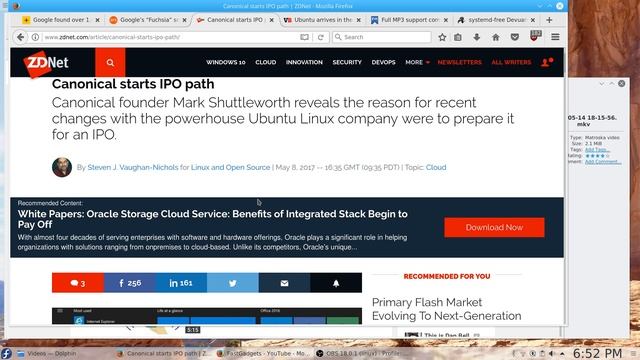The image size is (640, 360).
Task: Open the ZDNet search magnifier button
Action: point(110,62)
